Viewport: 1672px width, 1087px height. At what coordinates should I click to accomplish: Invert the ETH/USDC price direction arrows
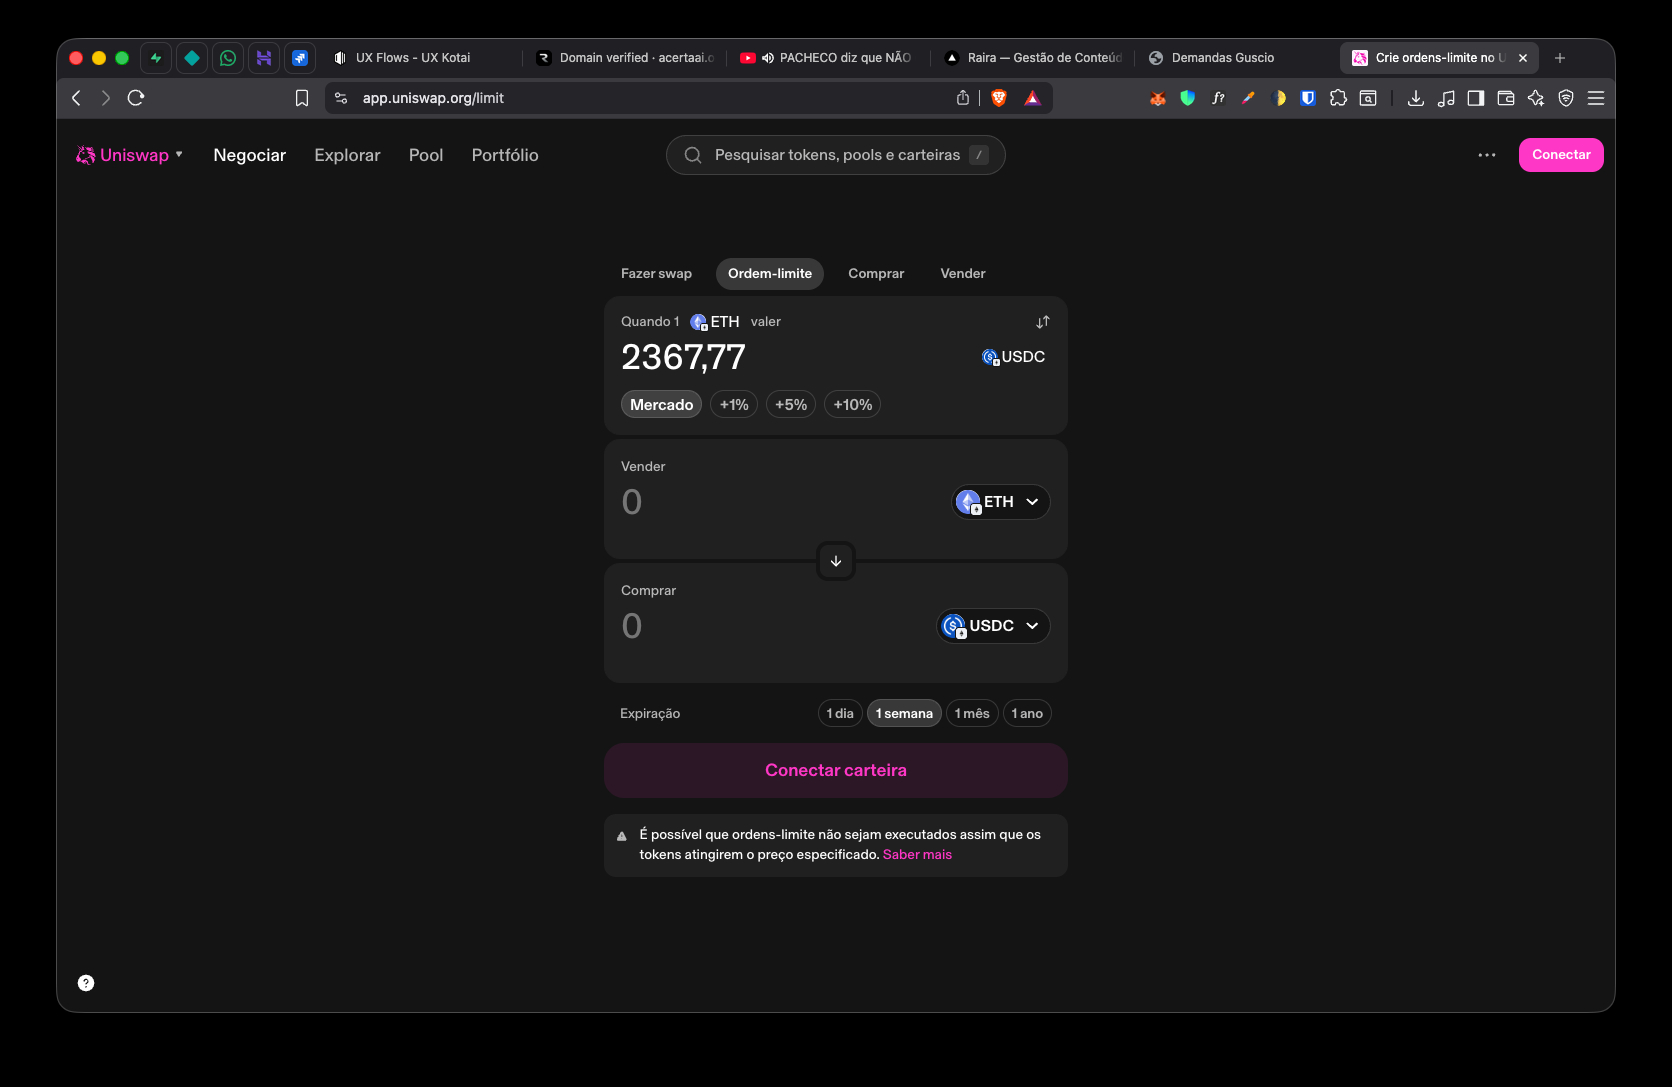[x=1043, y=322]
